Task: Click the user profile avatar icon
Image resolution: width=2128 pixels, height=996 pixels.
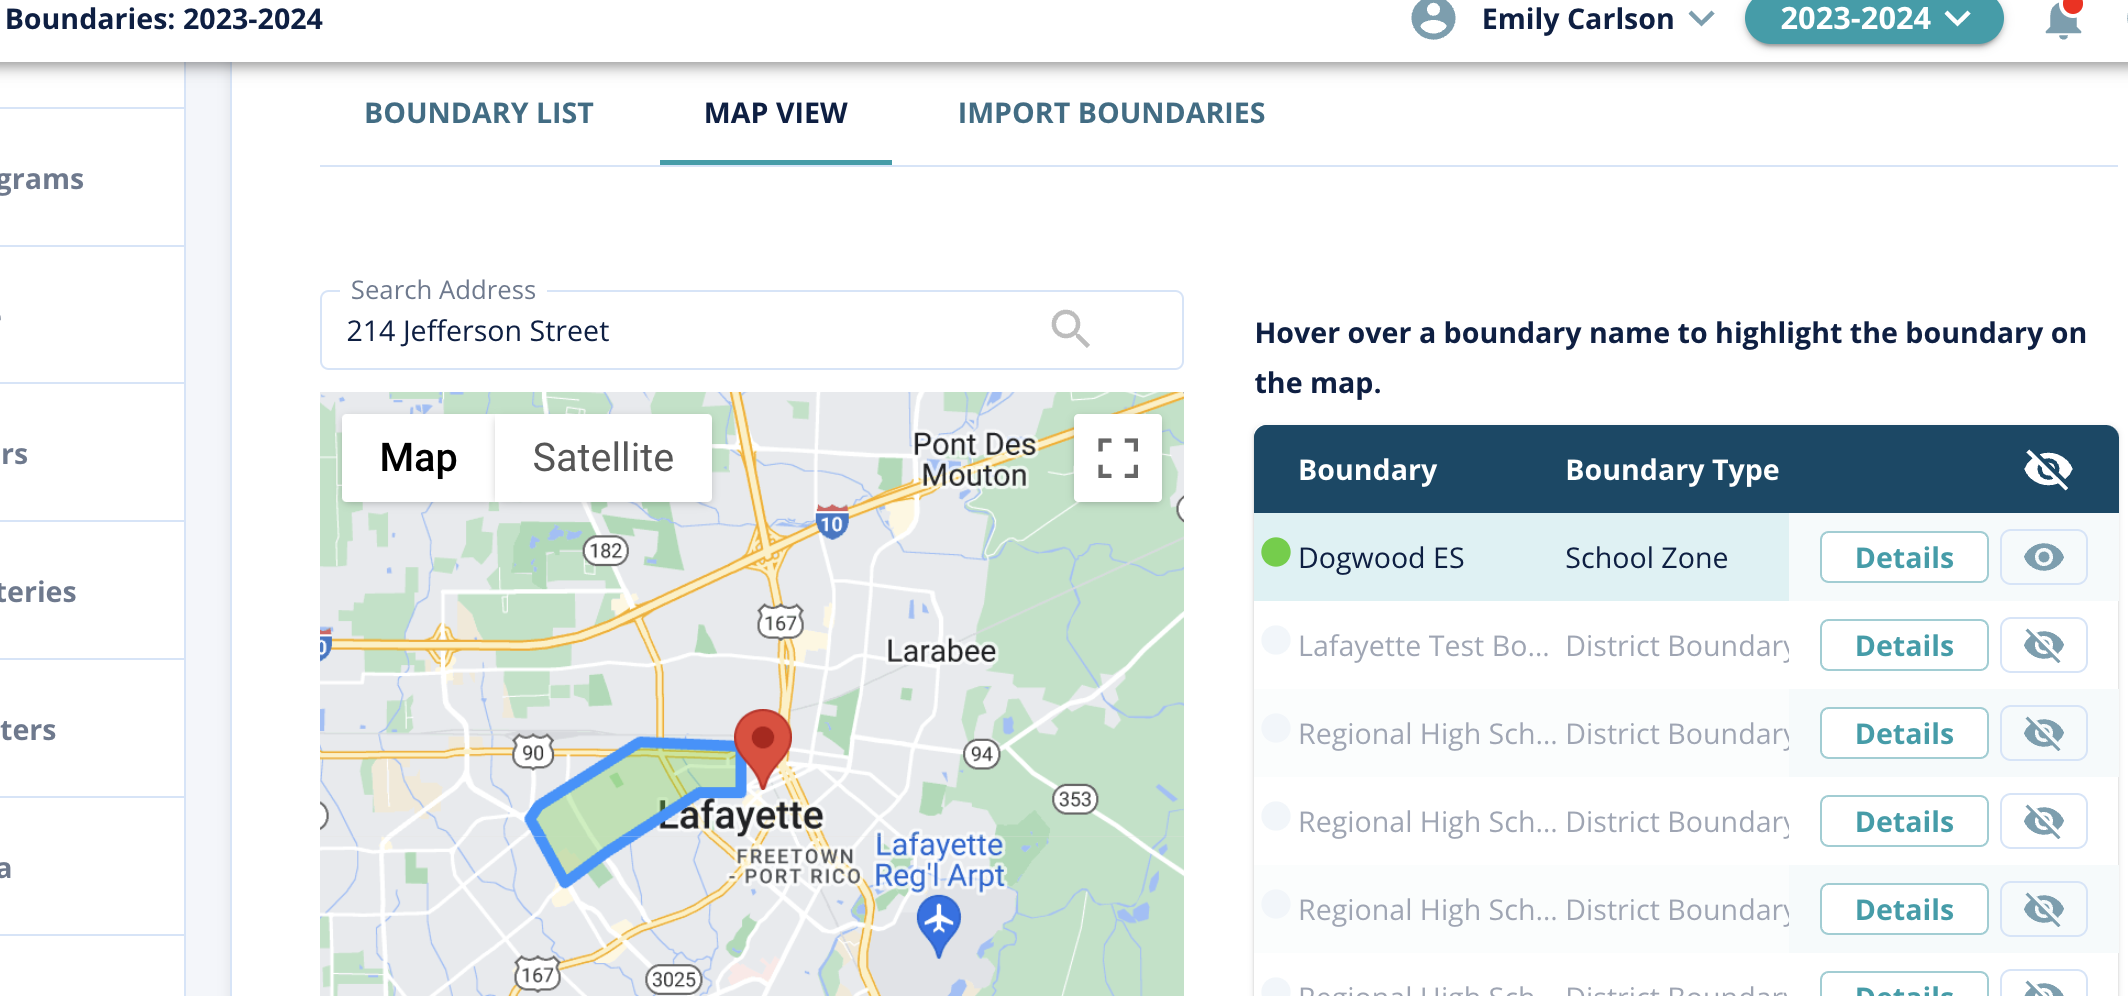Action: coord(1433,19)
